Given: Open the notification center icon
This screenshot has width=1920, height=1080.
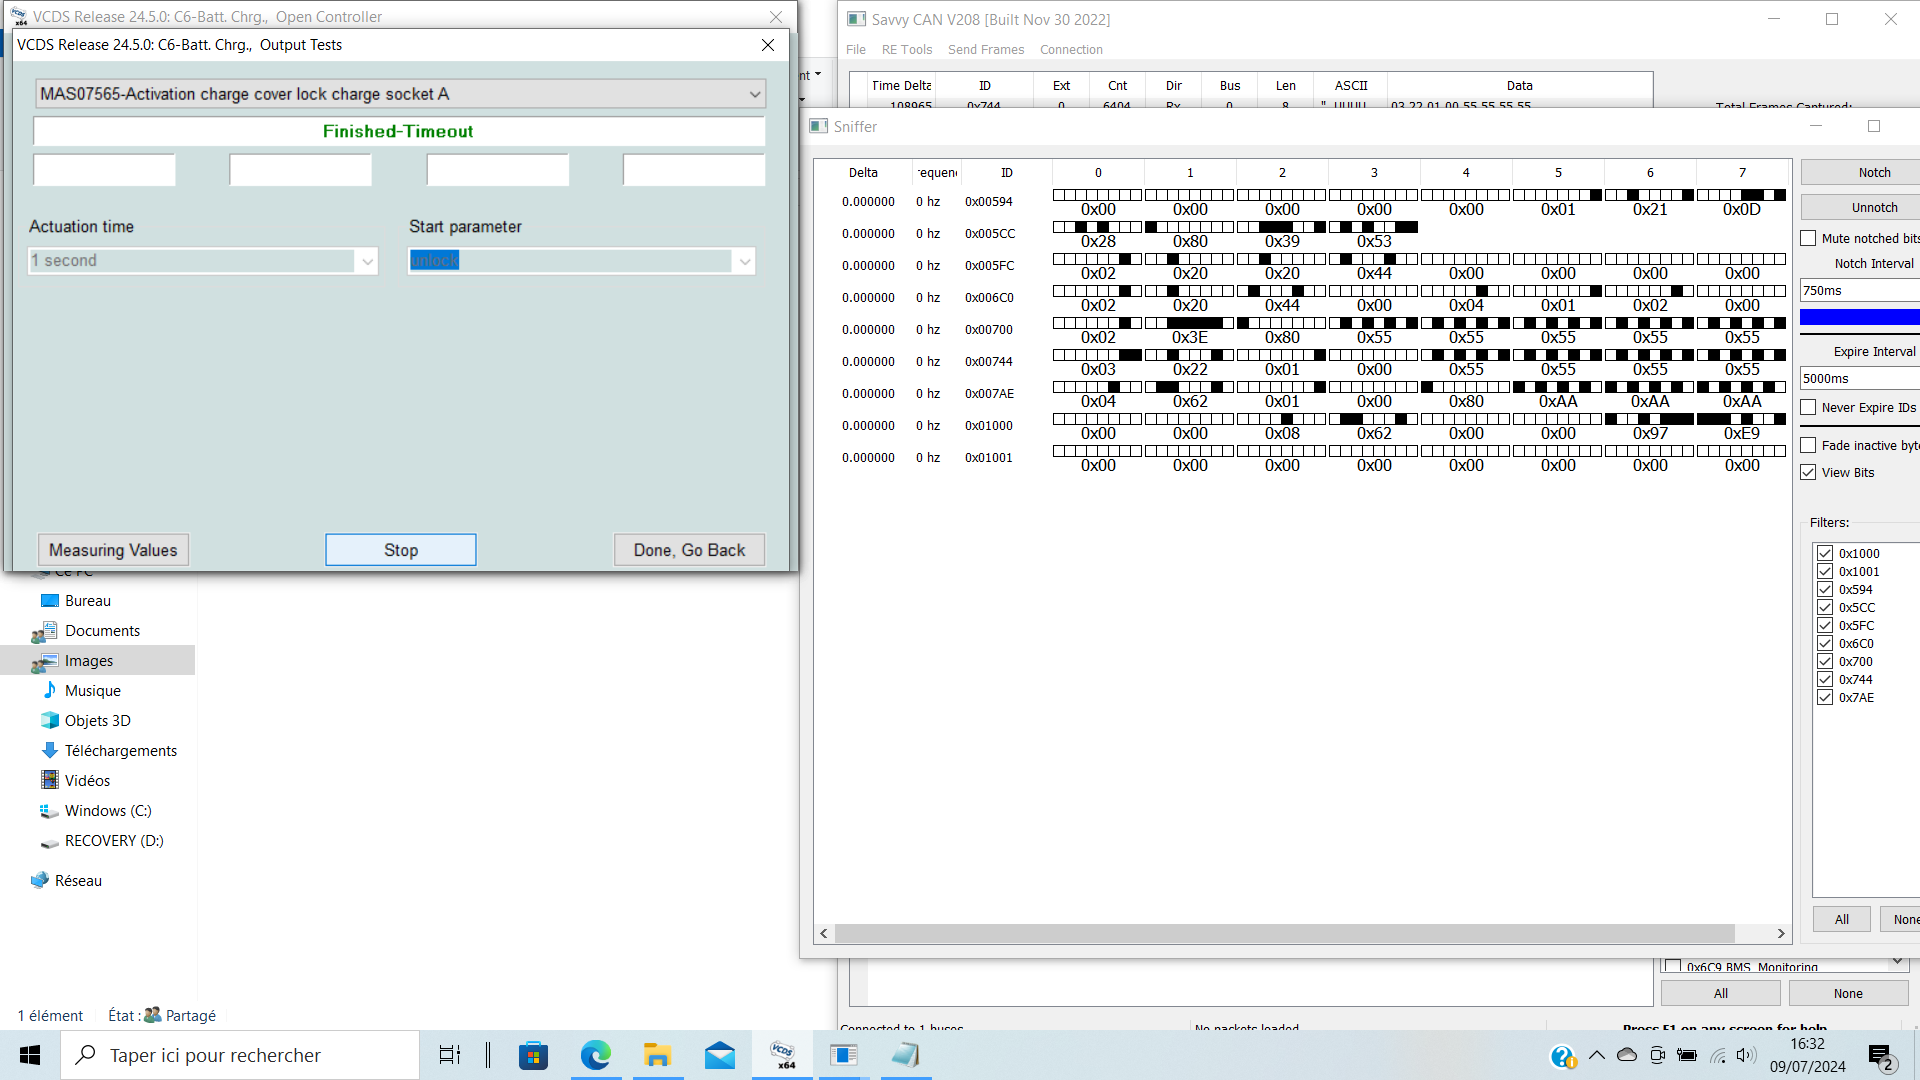Looking at the screenshot, I should (1880, 1056).
